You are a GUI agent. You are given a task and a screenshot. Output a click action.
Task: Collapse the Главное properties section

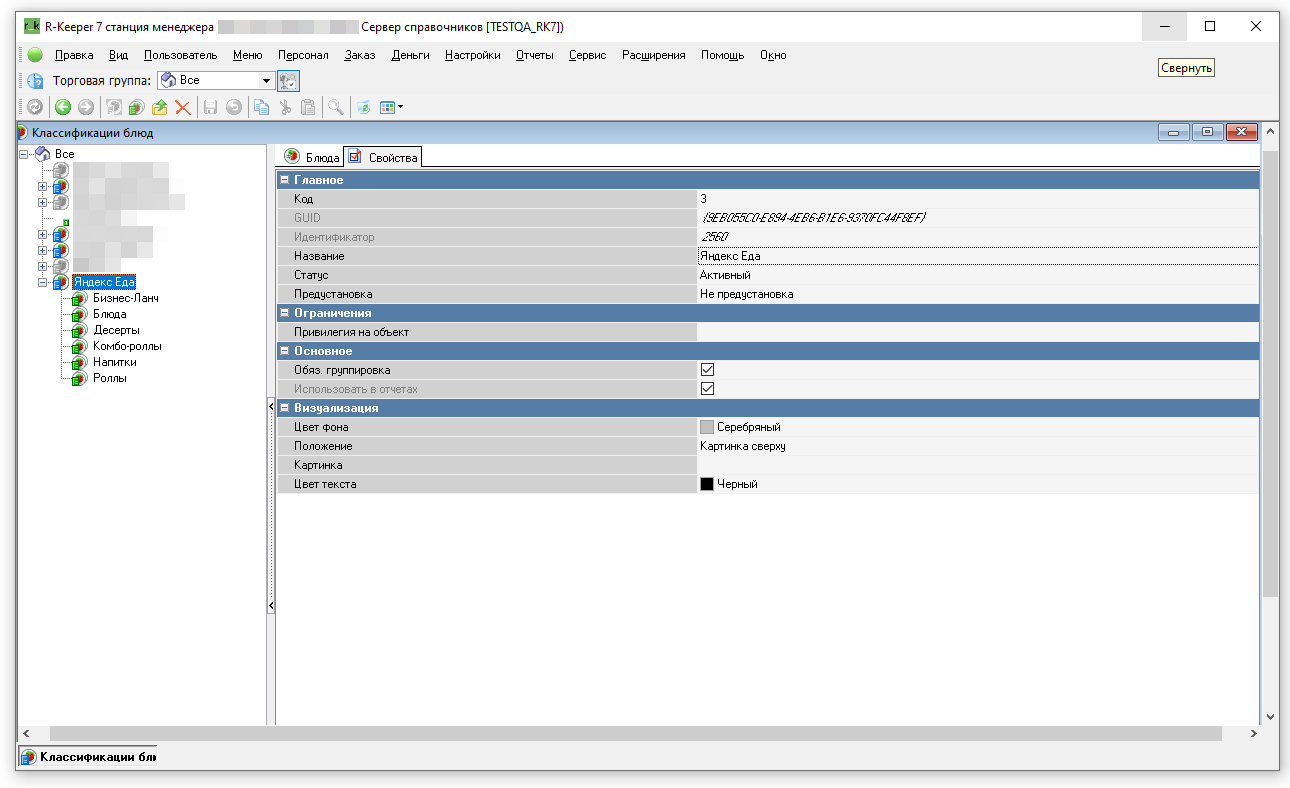point(285,180)
